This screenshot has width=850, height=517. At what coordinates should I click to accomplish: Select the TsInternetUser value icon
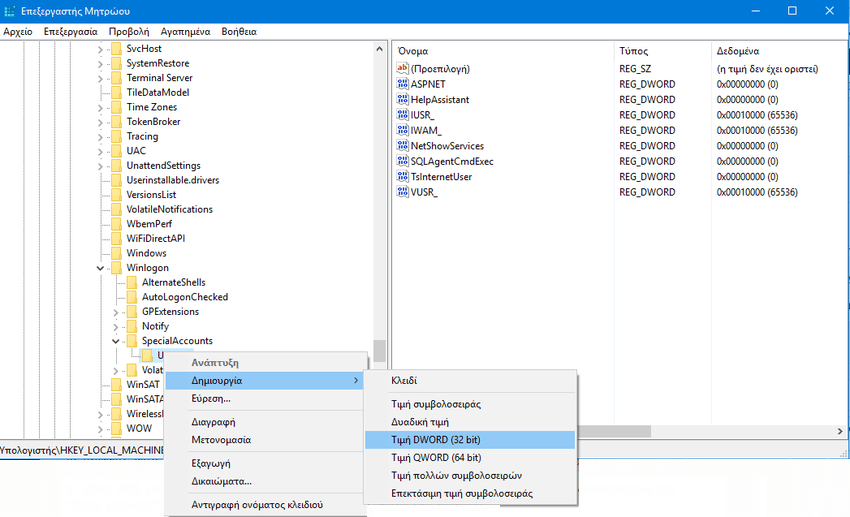pyautogui.click(x=403, y=177)
